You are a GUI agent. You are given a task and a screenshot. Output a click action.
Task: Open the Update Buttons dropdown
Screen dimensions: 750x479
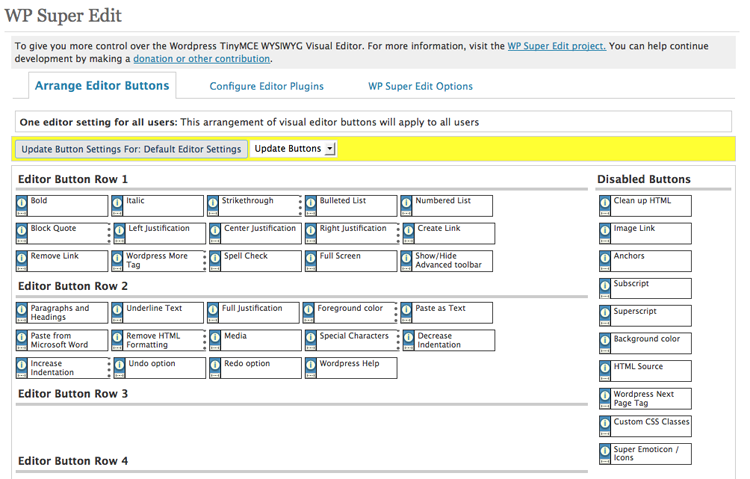tap(294, 149)
